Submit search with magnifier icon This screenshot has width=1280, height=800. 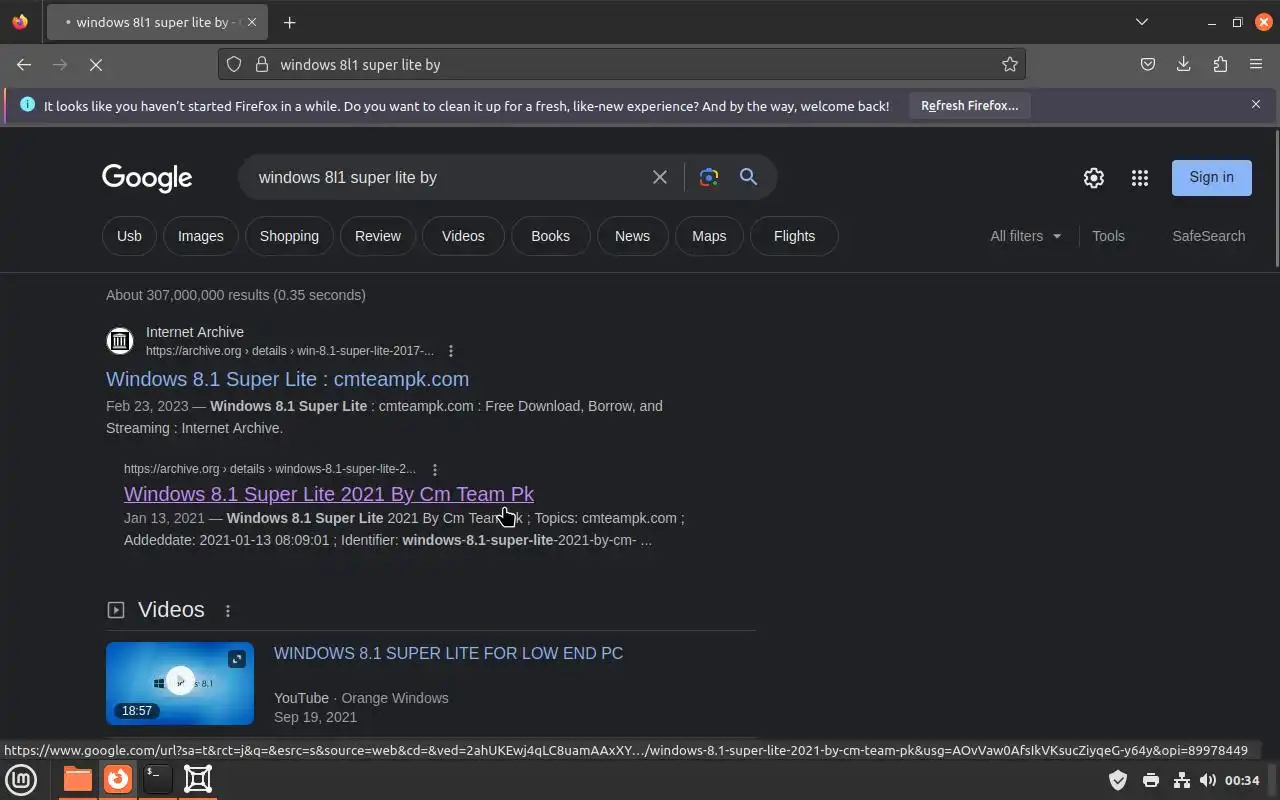(748, 177)
